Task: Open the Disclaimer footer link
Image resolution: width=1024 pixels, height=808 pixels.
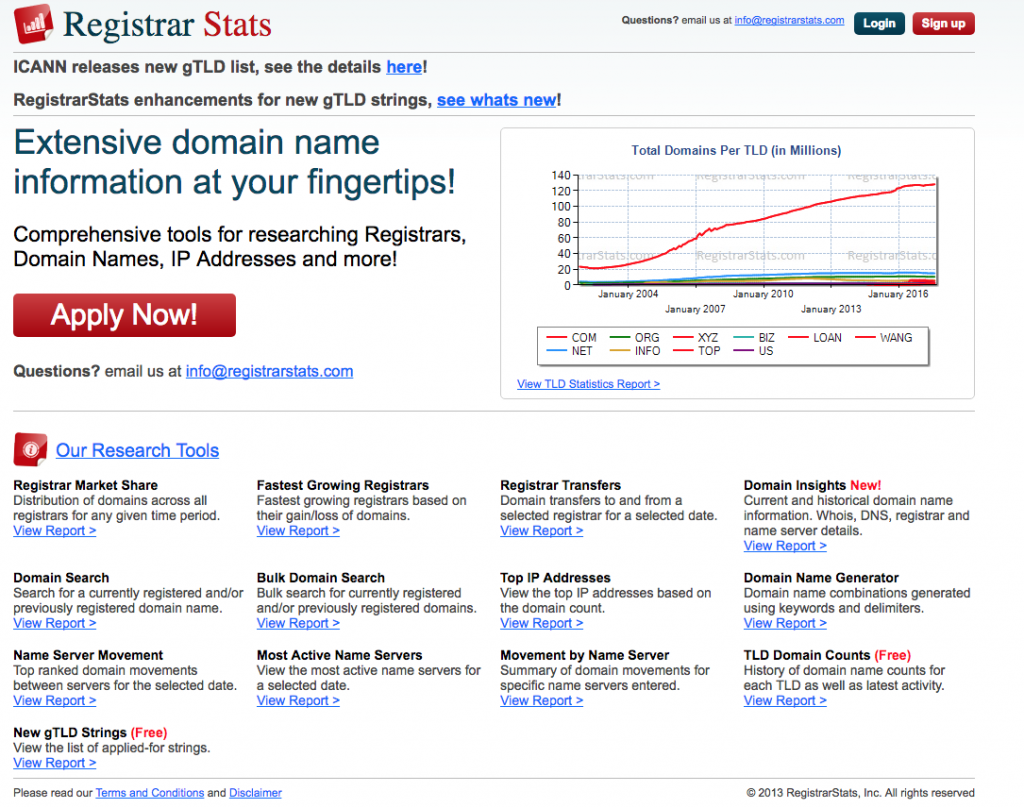Action: click(x=255, y=793)
